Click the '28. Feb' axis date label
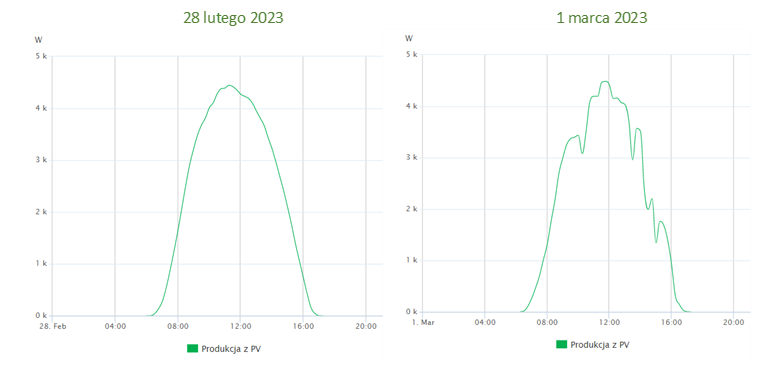Screen dimensions: 769x384 [52, 326]
